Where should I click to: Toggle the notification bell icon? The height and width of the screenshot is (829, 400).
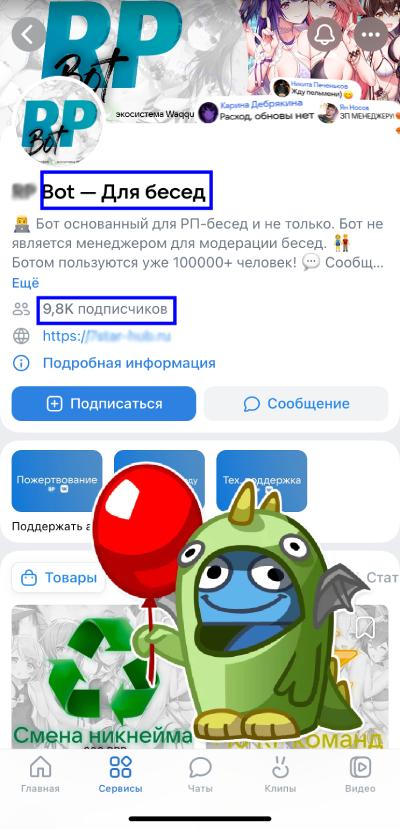coord(325,34)
